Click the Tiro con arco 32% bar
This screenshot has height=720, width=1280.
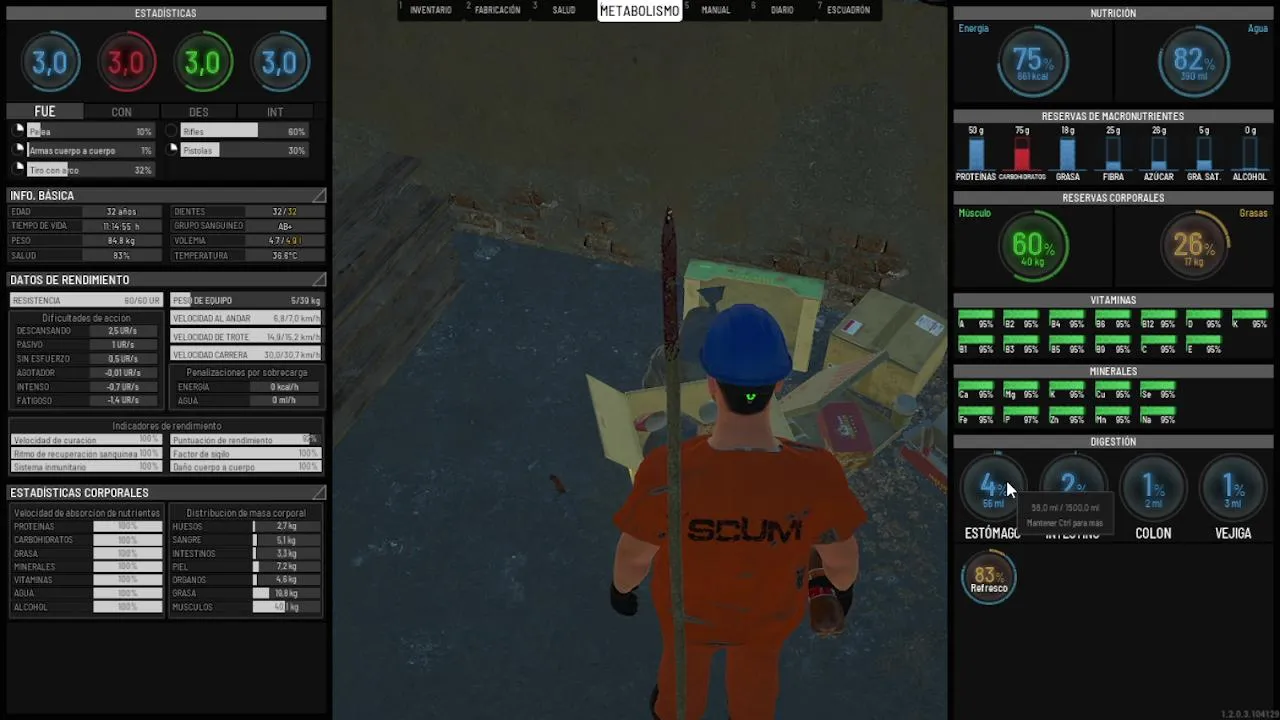(x=90, y=170)
